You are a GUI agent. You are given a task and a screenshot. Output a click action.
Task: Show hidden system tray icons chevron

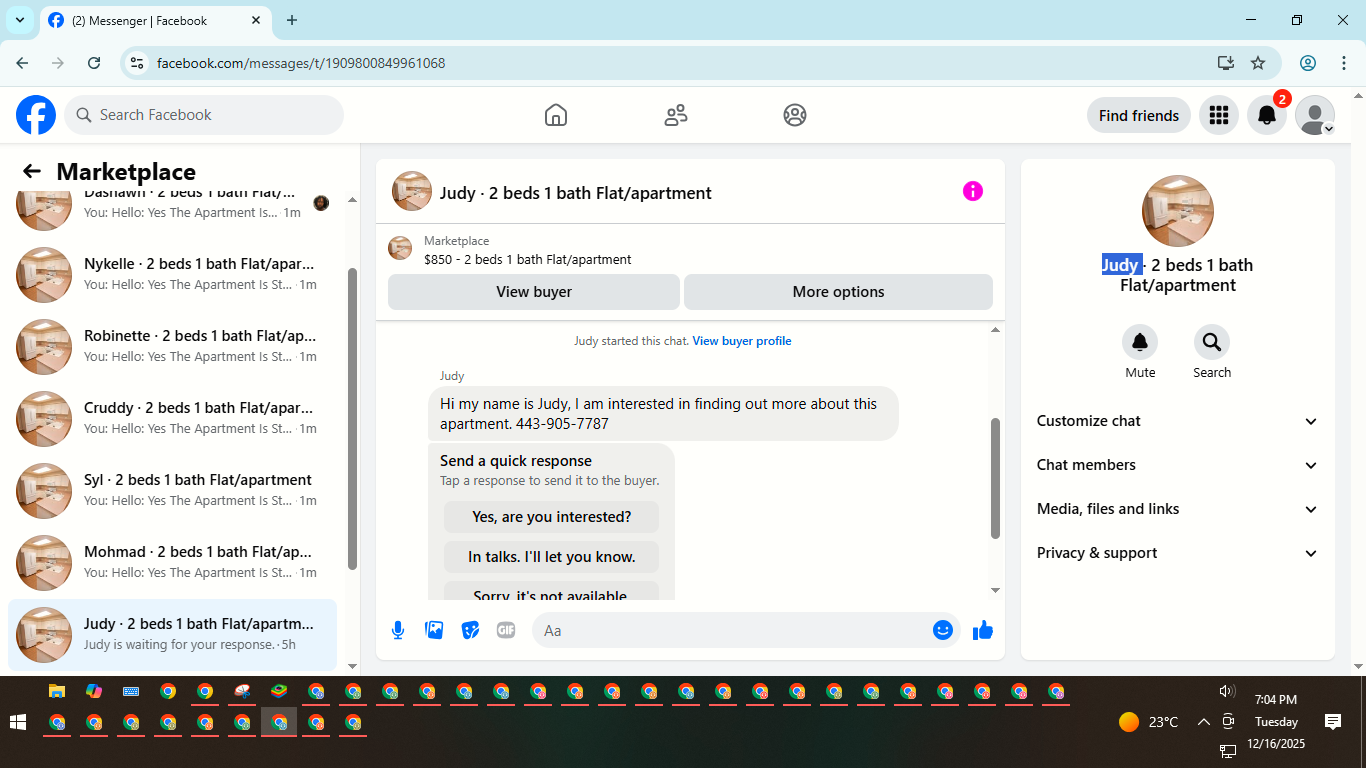click(1203, 722)
